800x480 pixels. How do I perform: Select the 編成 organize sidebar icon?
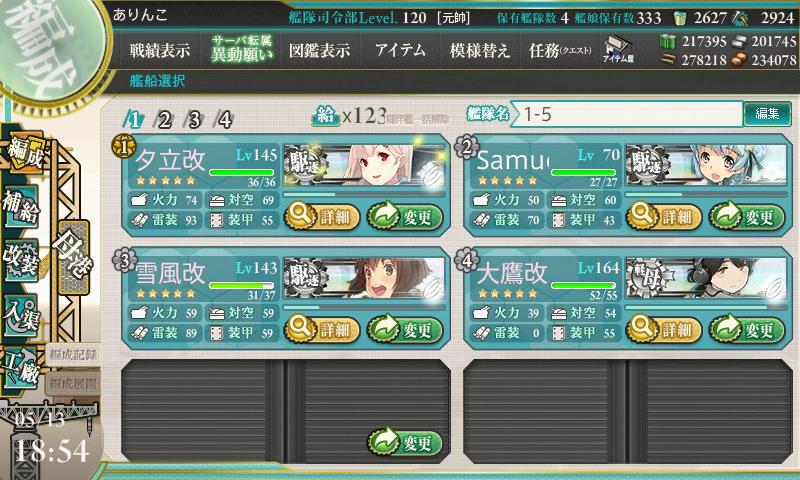[24, 153]
